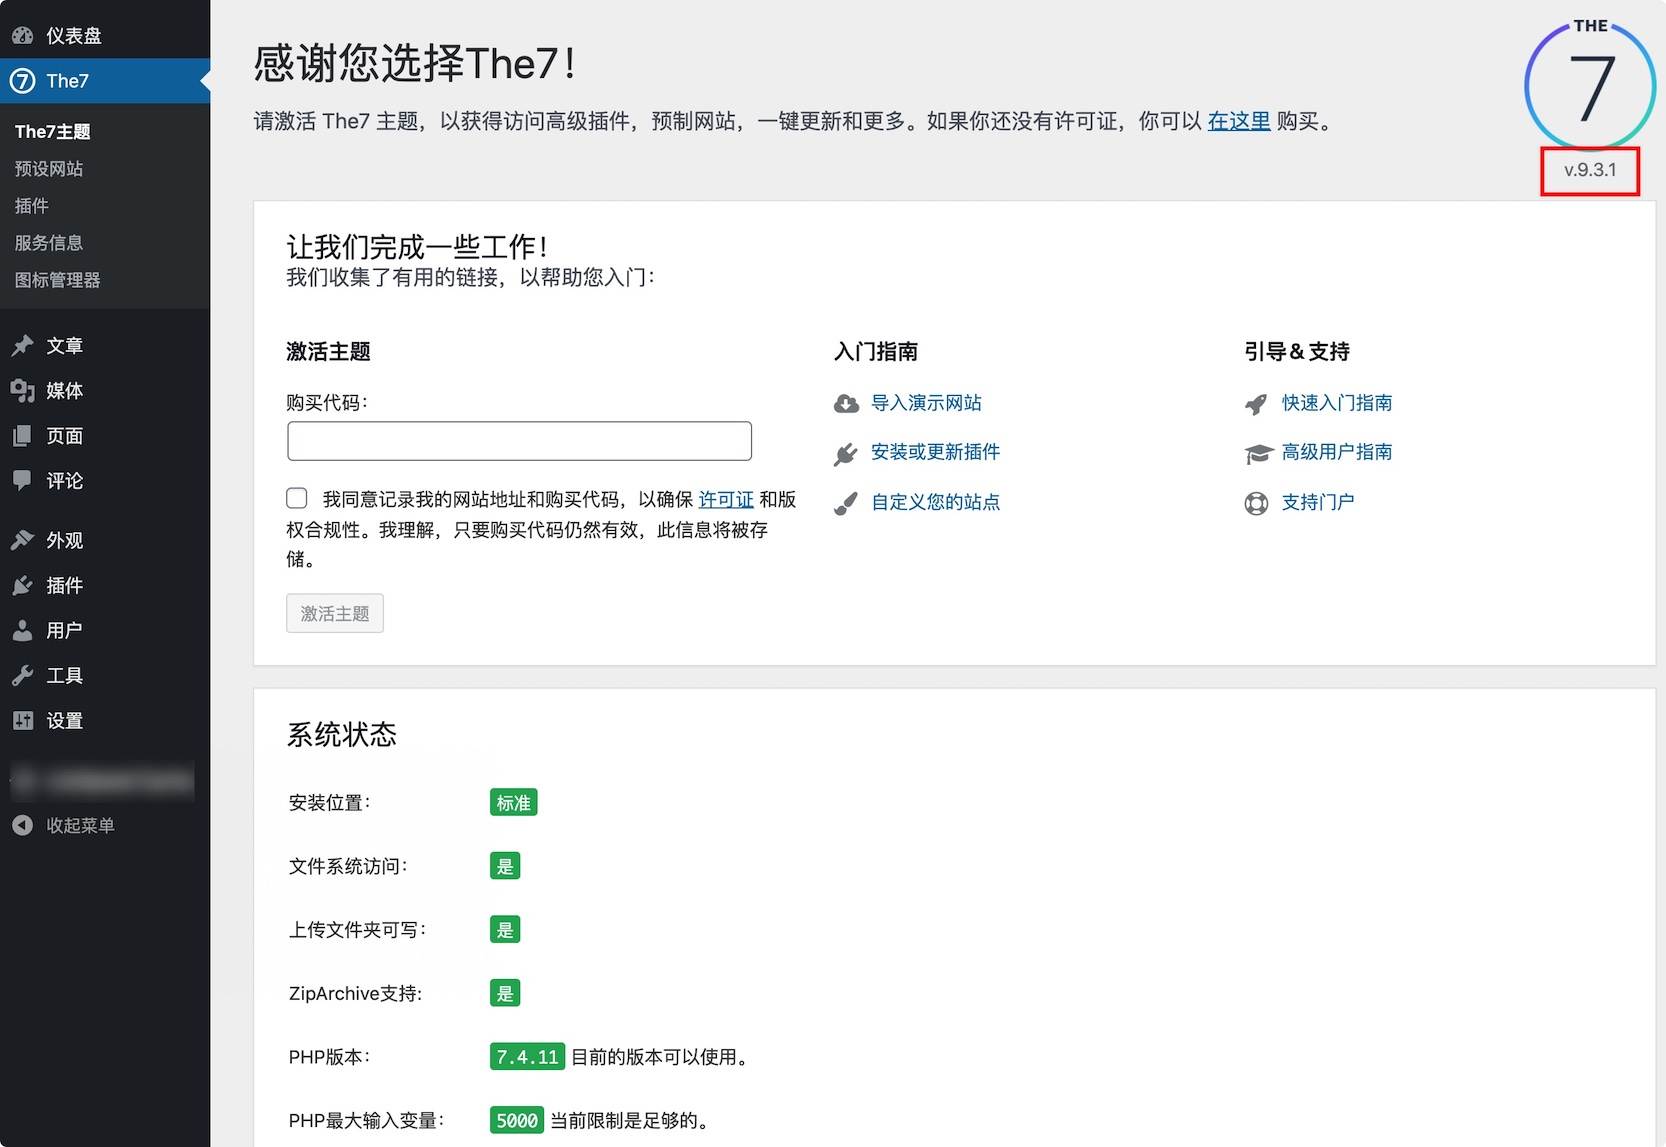Focus the 购买代码 input field

pyautogui.click(x=519, y=441)
